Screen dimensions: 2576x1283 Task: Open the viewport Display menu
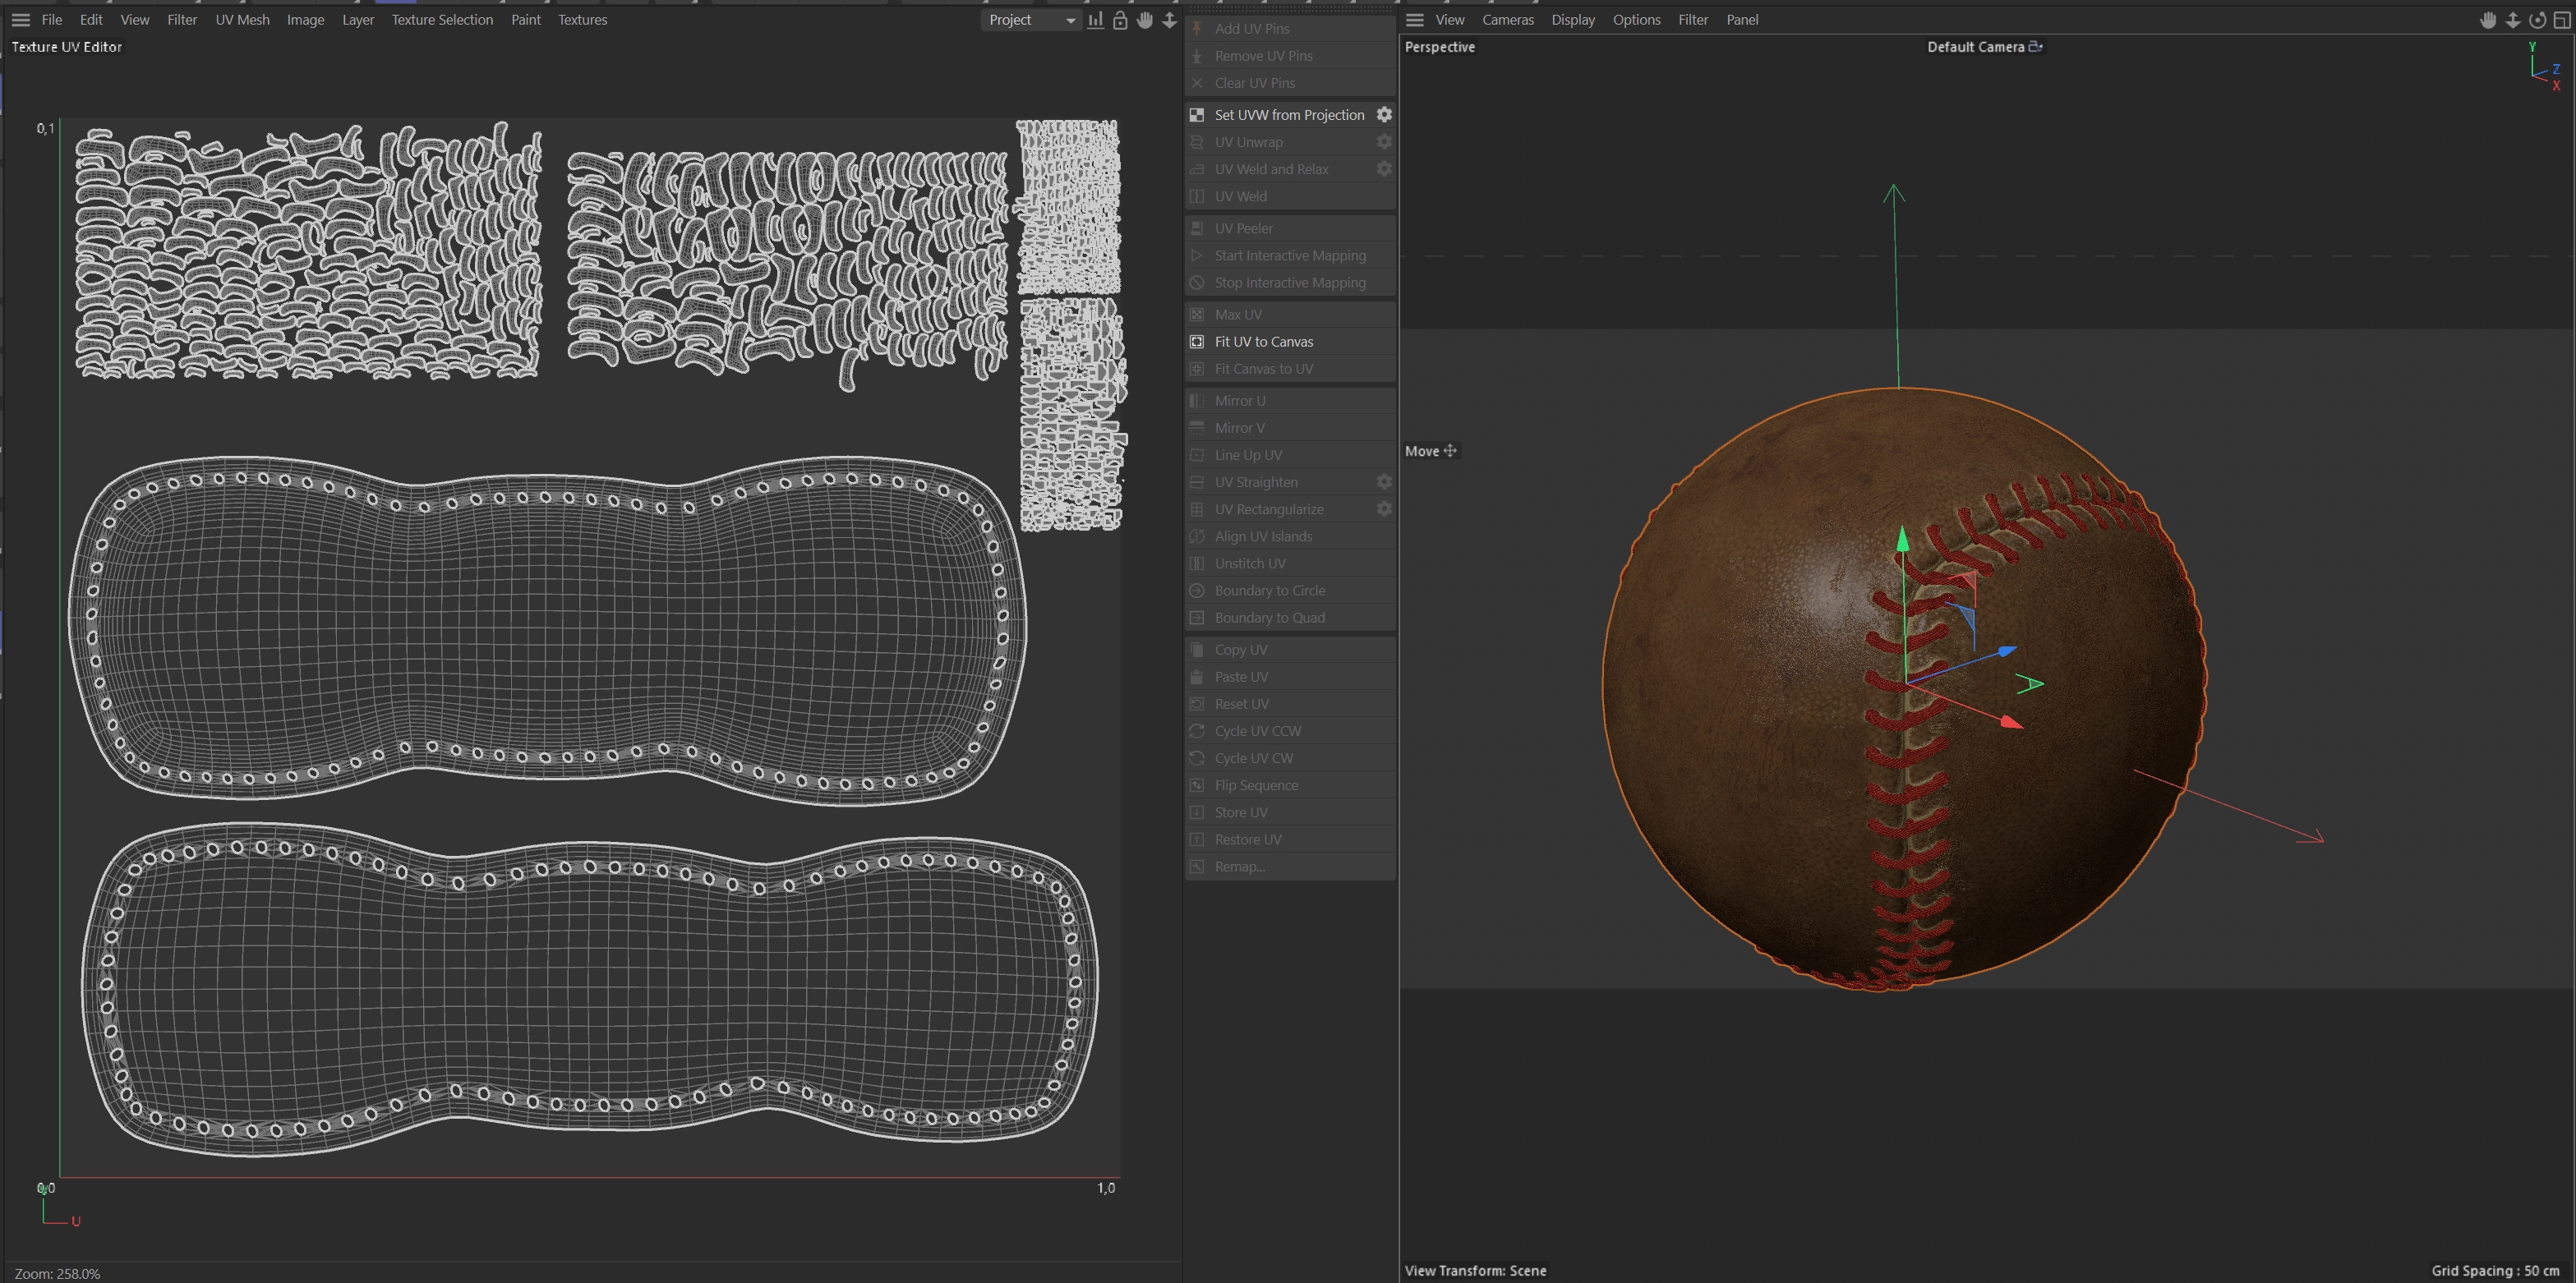coord(1572,20)
